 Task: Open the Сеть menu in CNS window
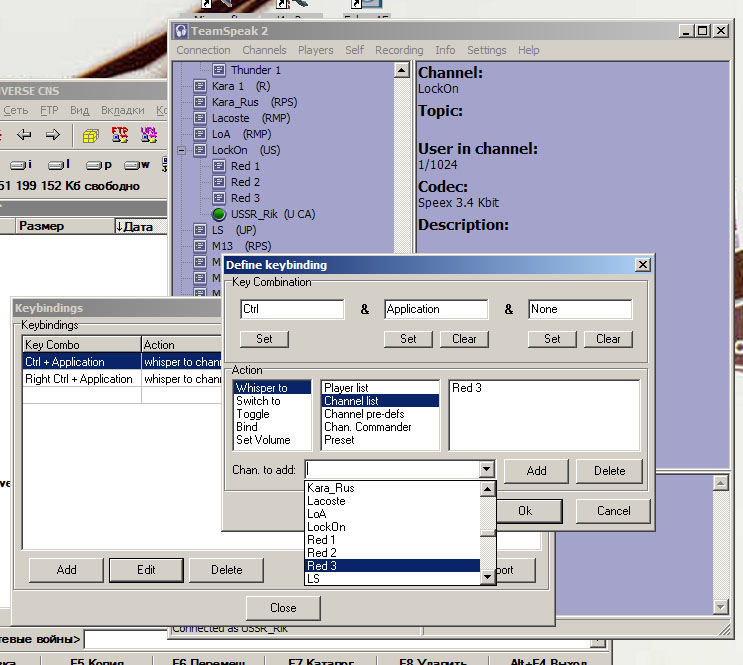pyautogui.click(x=16, y=110)
